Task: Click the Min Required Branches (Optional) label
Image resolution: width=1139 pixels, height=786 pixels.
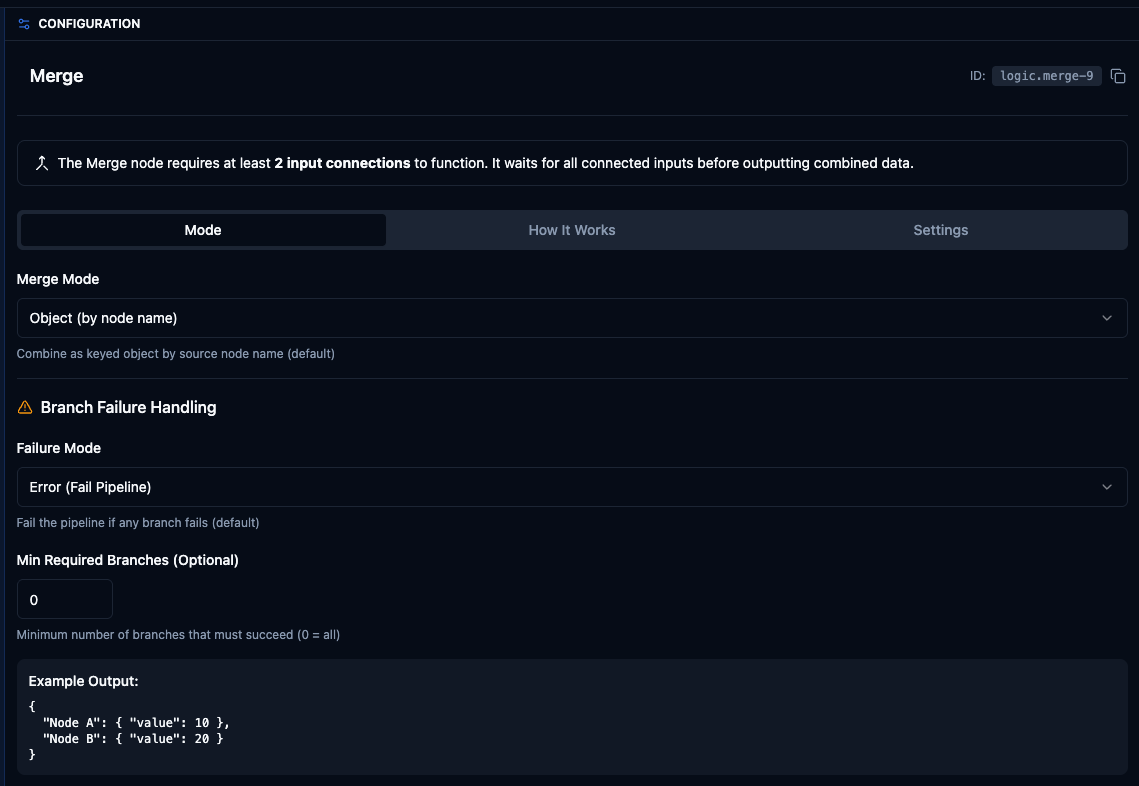Action: pos(127,560)
